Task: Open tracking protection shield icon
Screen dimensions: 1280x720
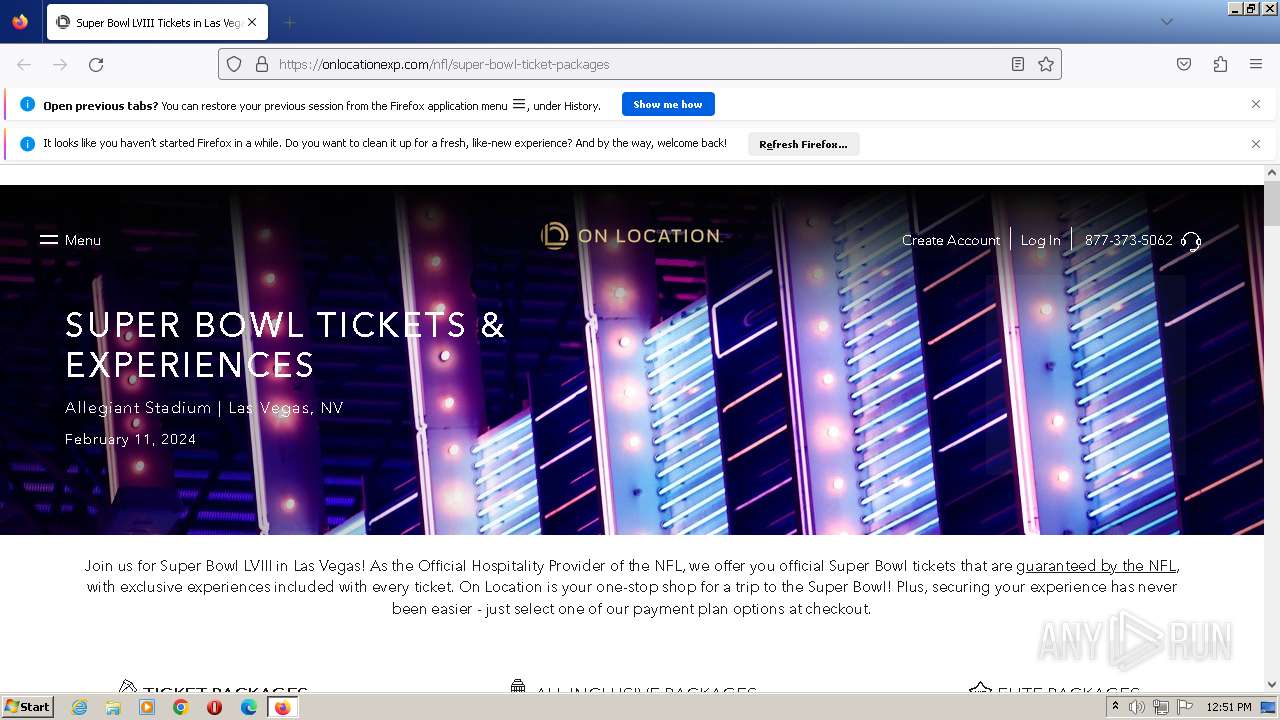Action: 234,64
